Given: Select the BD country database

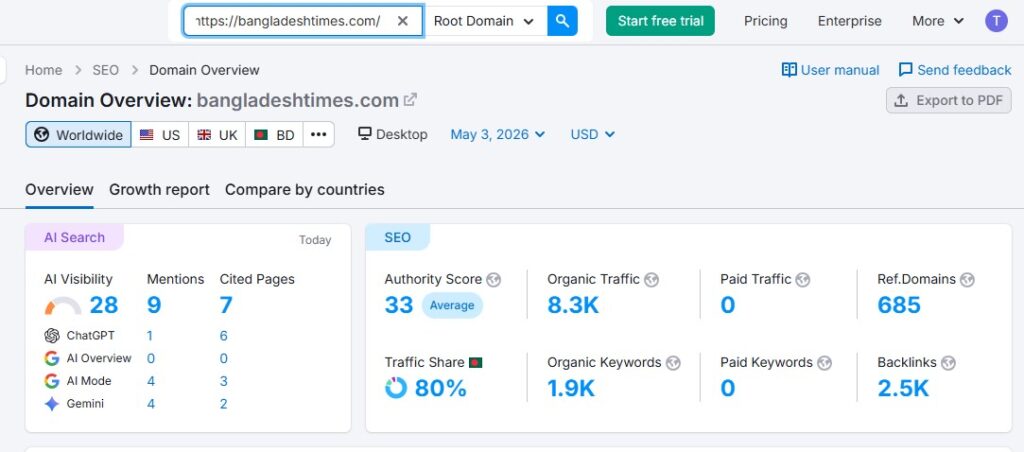Looking at the screenshot, I should click(x=274, y=135).
